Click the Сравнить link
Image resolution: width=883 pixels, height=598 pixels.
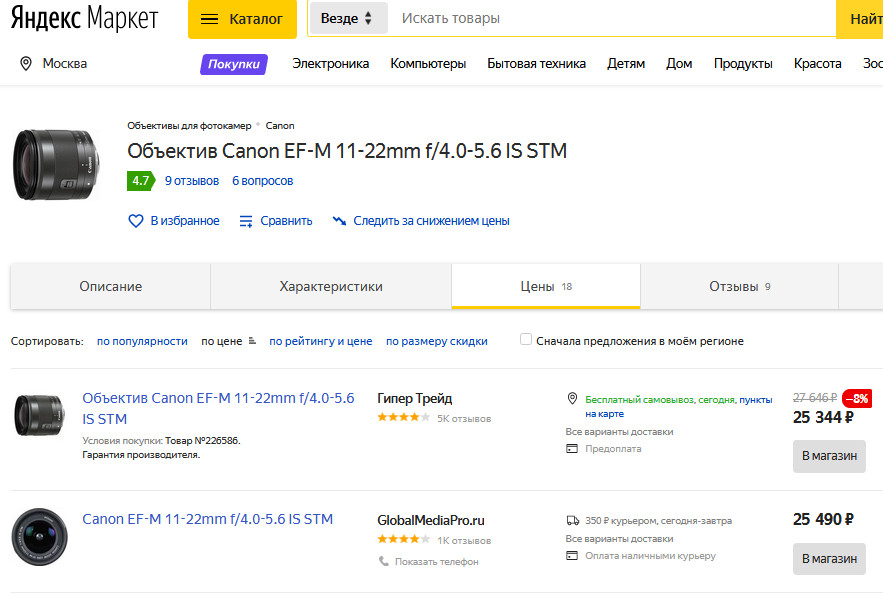[286, 221]
